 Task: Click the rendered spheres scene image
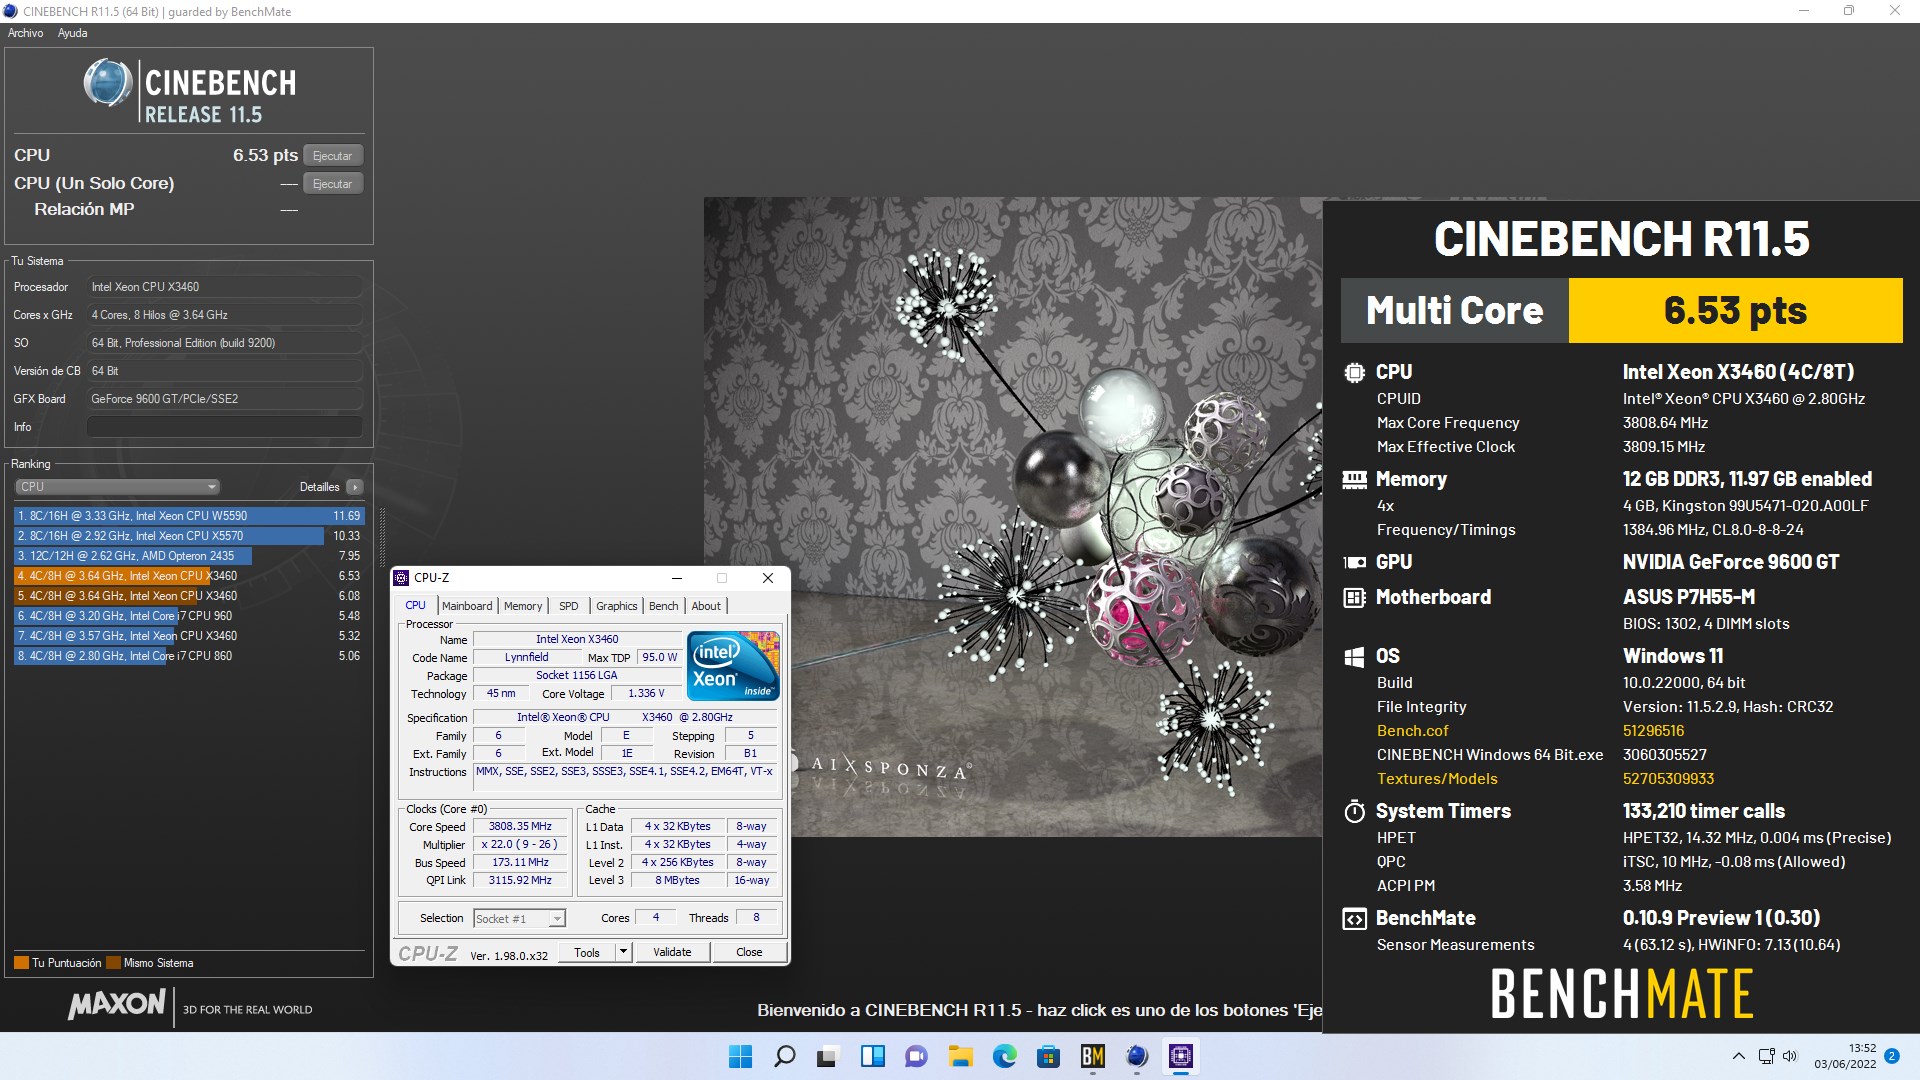[x=1013, y=516]
